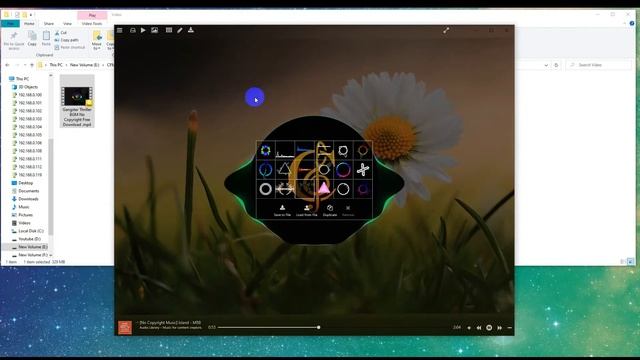Click the Back arrow in File Explorer
Image resolution: width=640 pixels, height=360 pixels.
coord(7,65)
